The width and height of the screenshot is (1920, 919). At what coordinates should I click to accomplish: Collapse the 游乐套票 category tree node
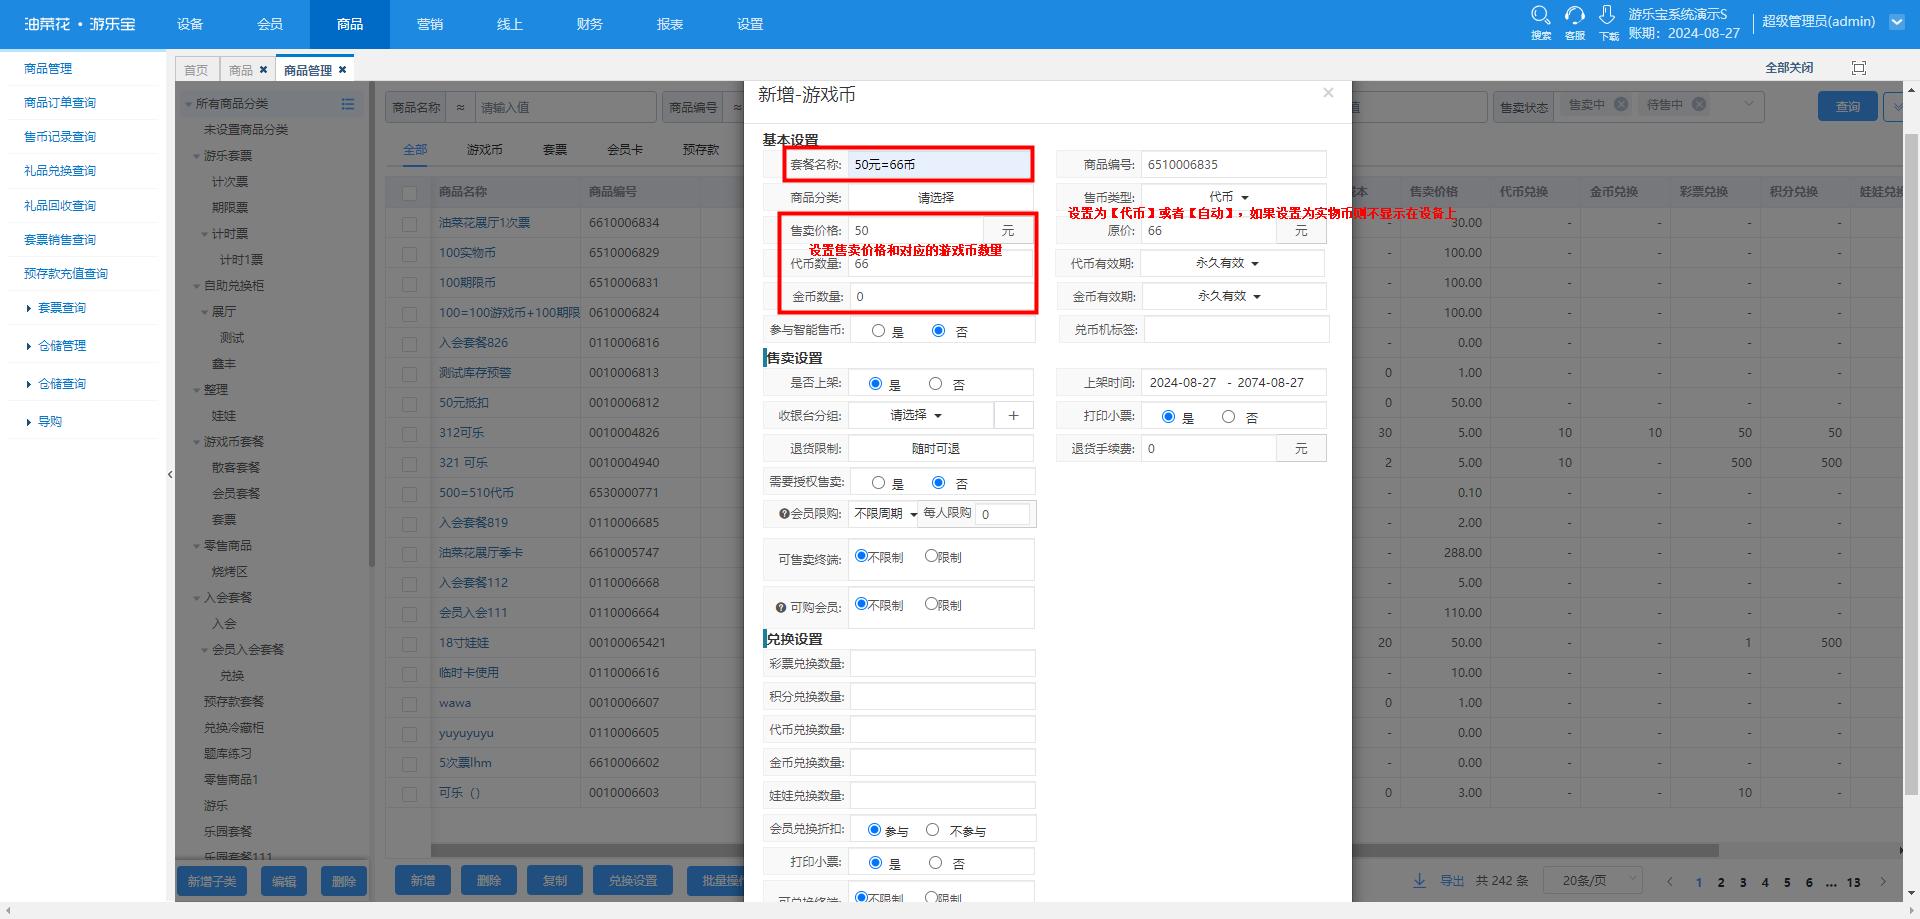click(x=196, y=156)
